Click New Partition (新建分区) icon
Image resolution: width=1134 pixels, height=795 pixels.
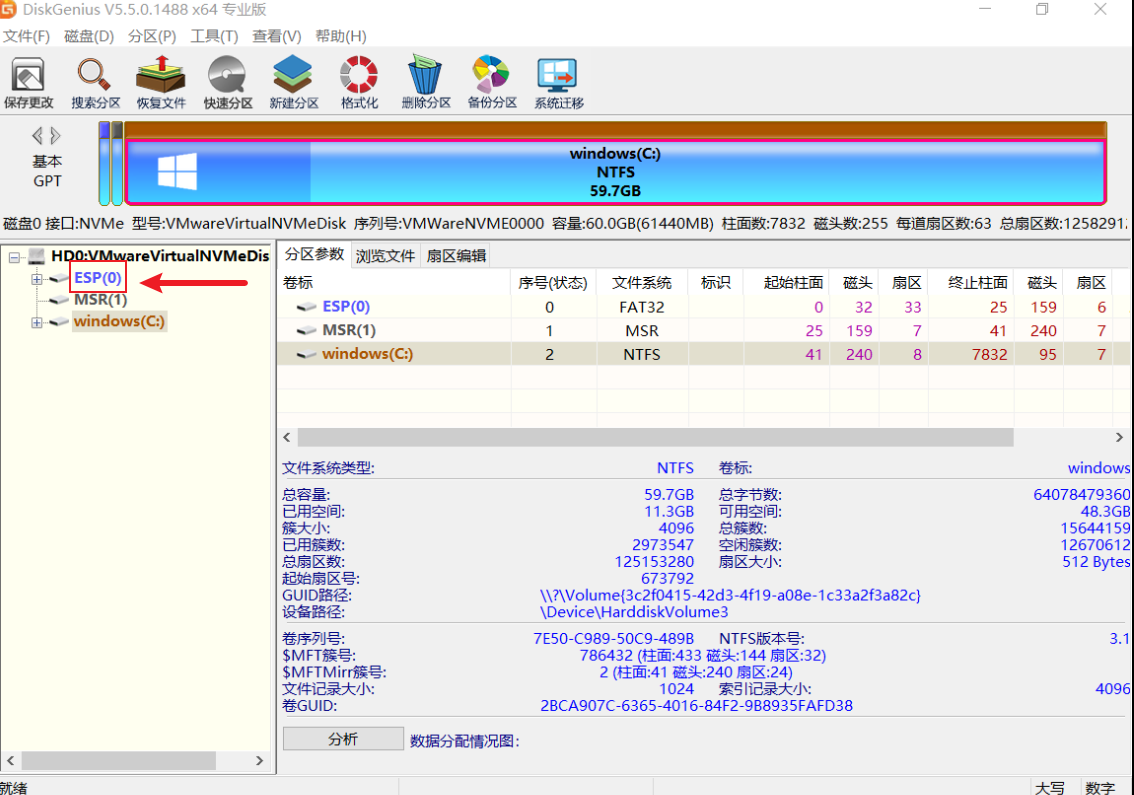(x=294, y=82)
